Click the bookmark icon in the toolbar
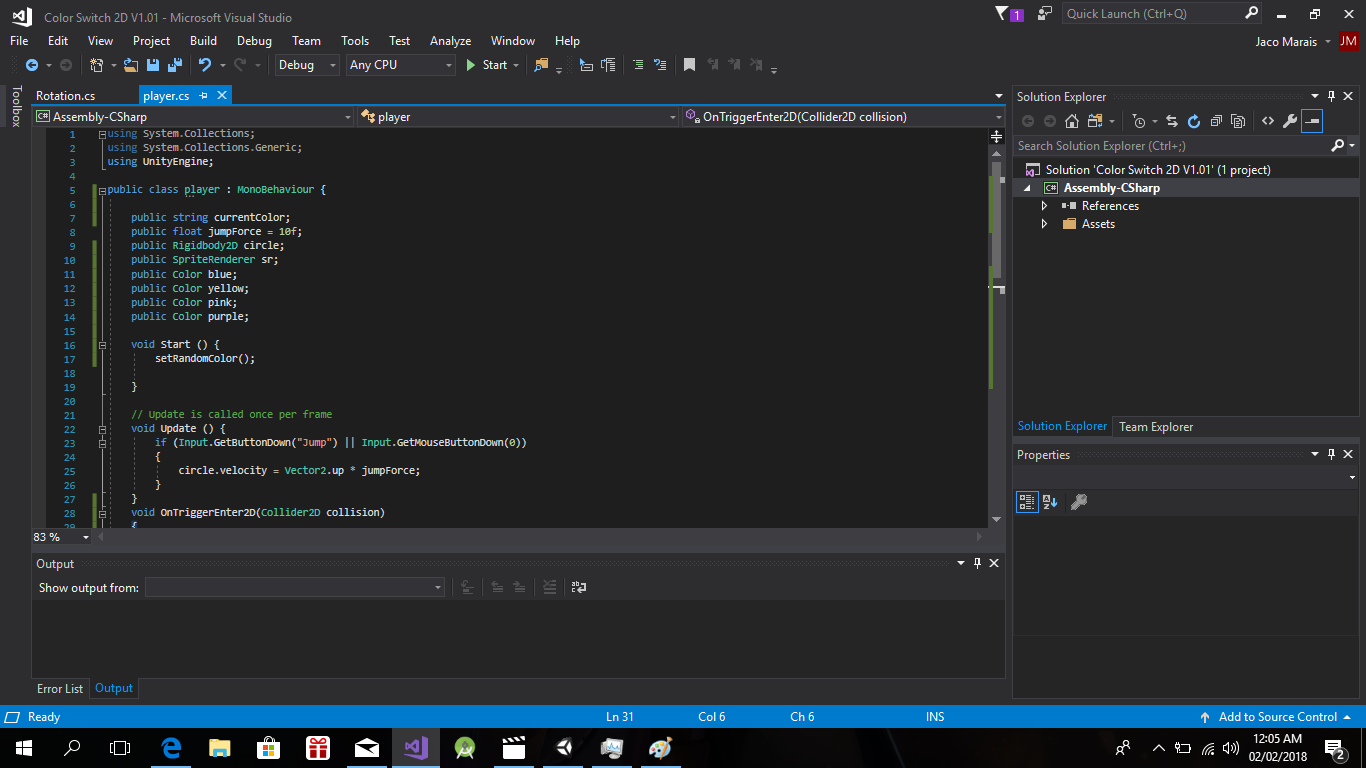Image resolution: width=1366 pixels, height=768 pixels. [689, 65]
